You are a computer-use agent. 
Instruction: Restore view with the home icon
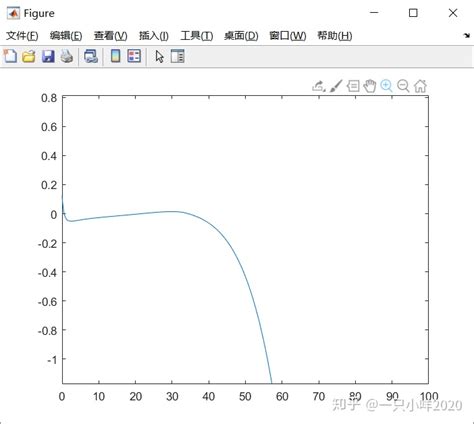420,86
